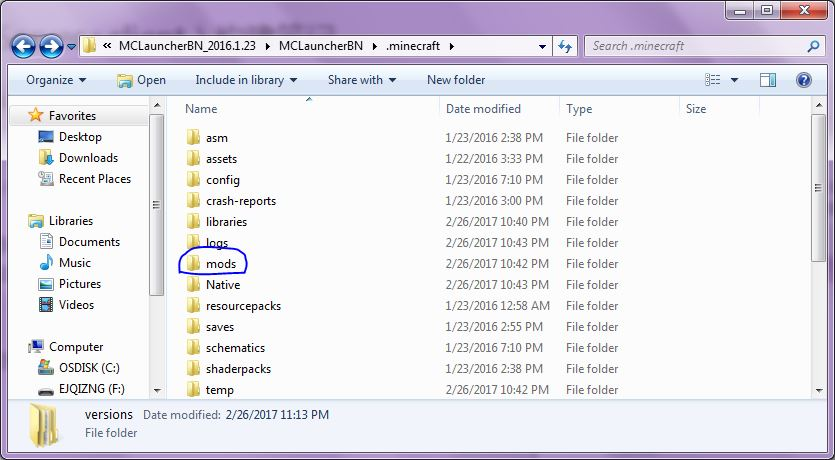The image size is (835, 460).
Task: Open Recent Places in Favorites
Action: point(95,179)
